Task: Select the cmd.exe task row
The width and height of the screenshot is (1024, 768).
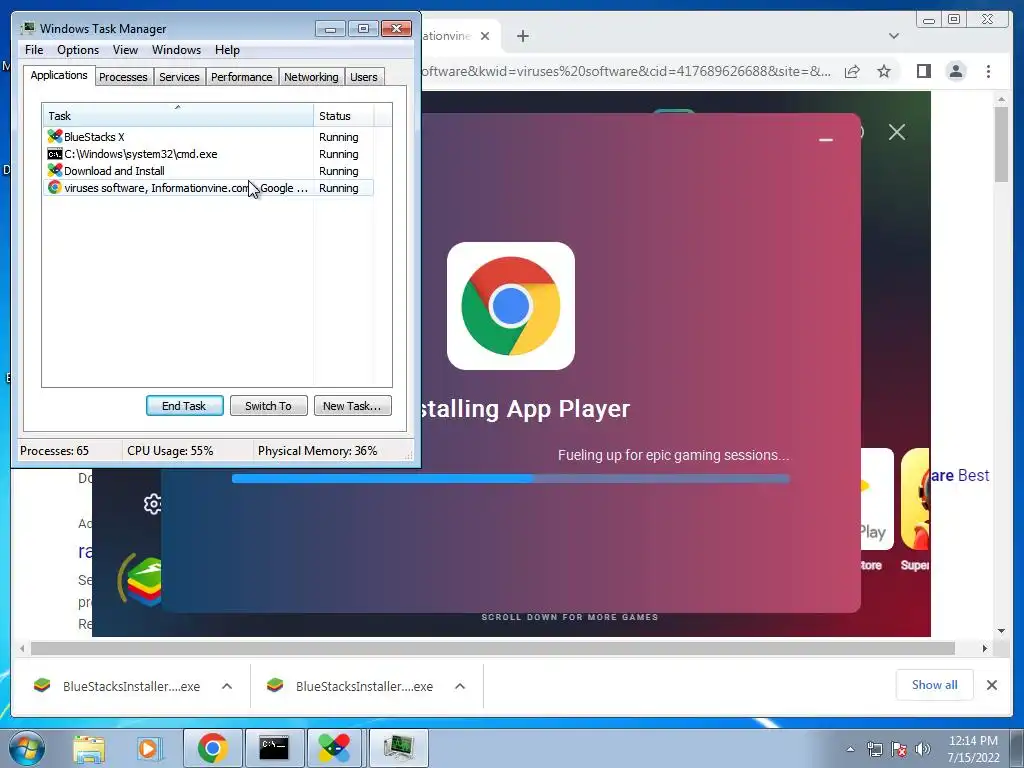Action: 208,154
